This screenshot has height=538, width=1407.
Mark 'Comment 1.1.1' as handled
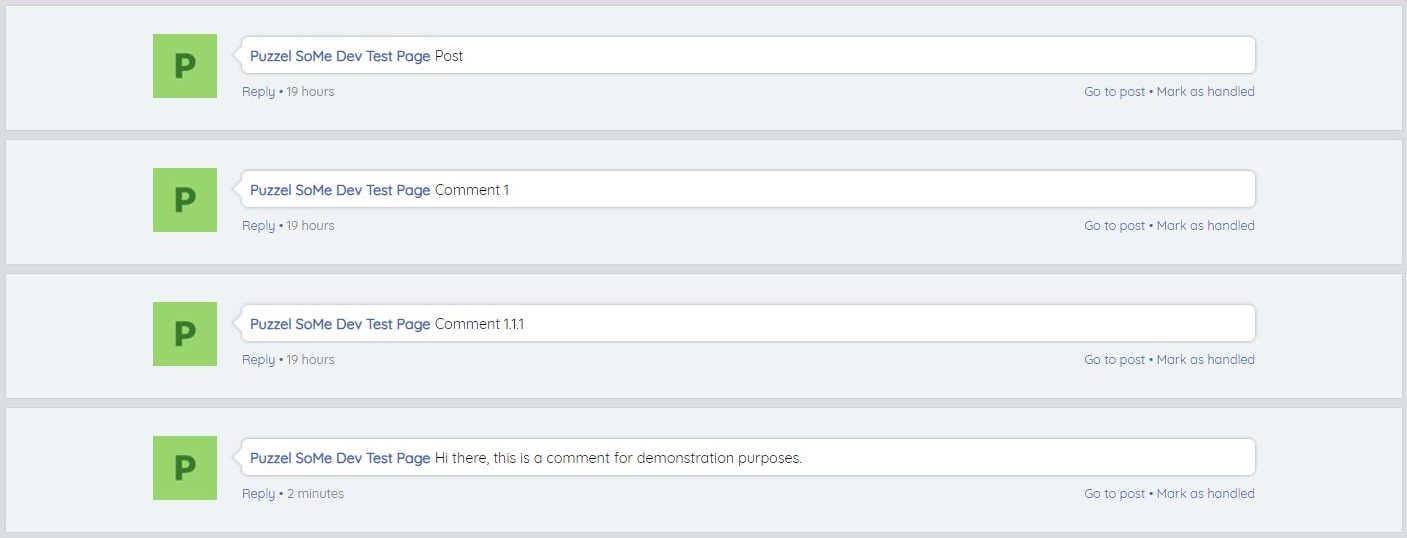point(1205,360)
